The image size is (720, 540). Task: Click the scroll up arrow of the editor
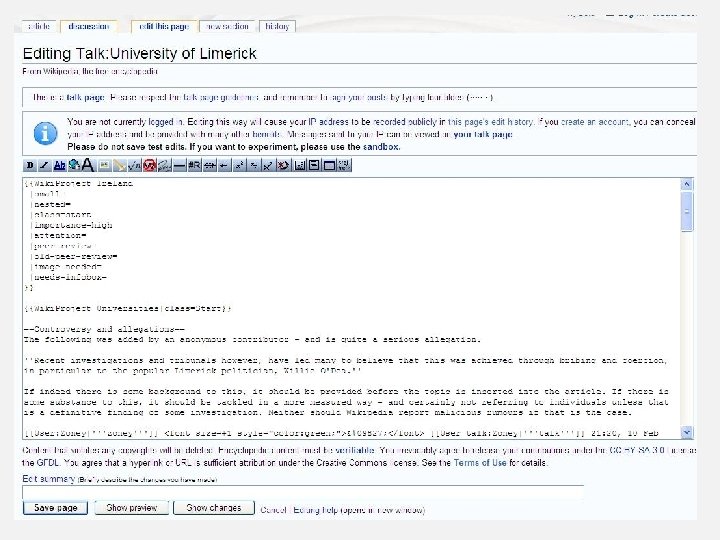pyautogui.click(x=687, y=185)
